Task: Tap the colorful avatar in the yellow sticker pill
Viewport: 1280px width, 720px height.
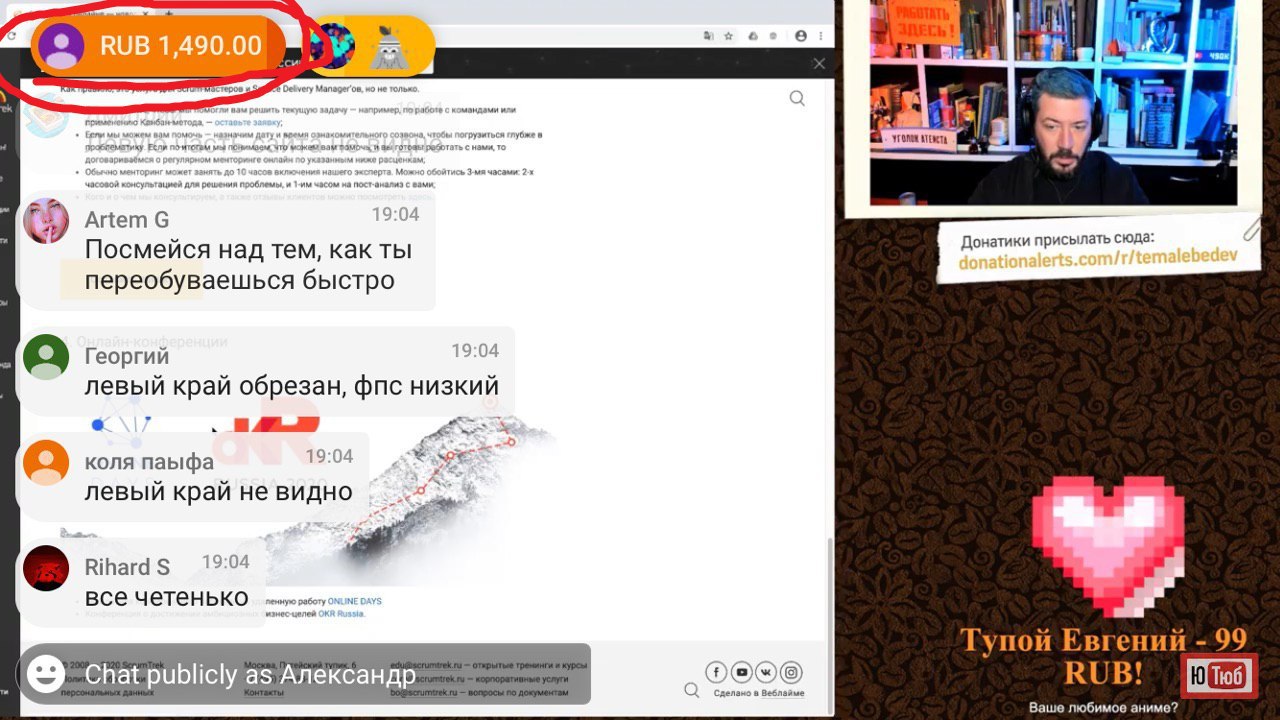Action: (x=332, y=46)
